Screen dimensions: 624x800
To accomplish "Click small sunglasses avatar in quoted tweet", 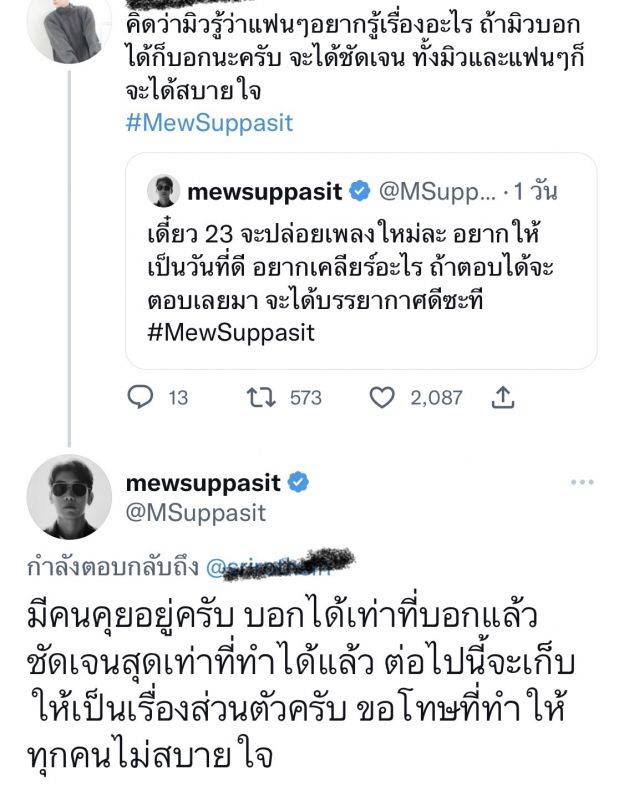I will tap(163, 190).
